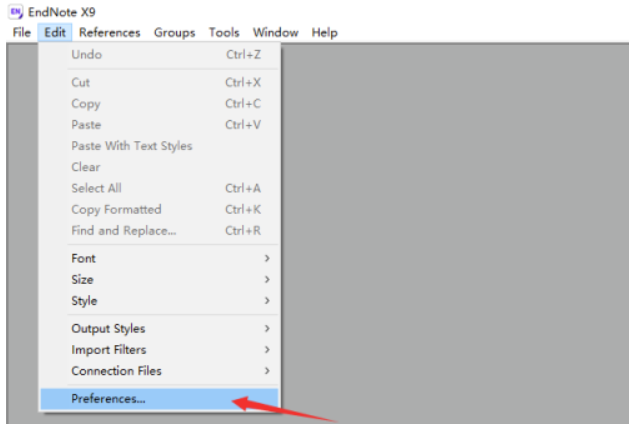629x425 pixels.
Task: Open the Help menu
Action: (325, 33)
